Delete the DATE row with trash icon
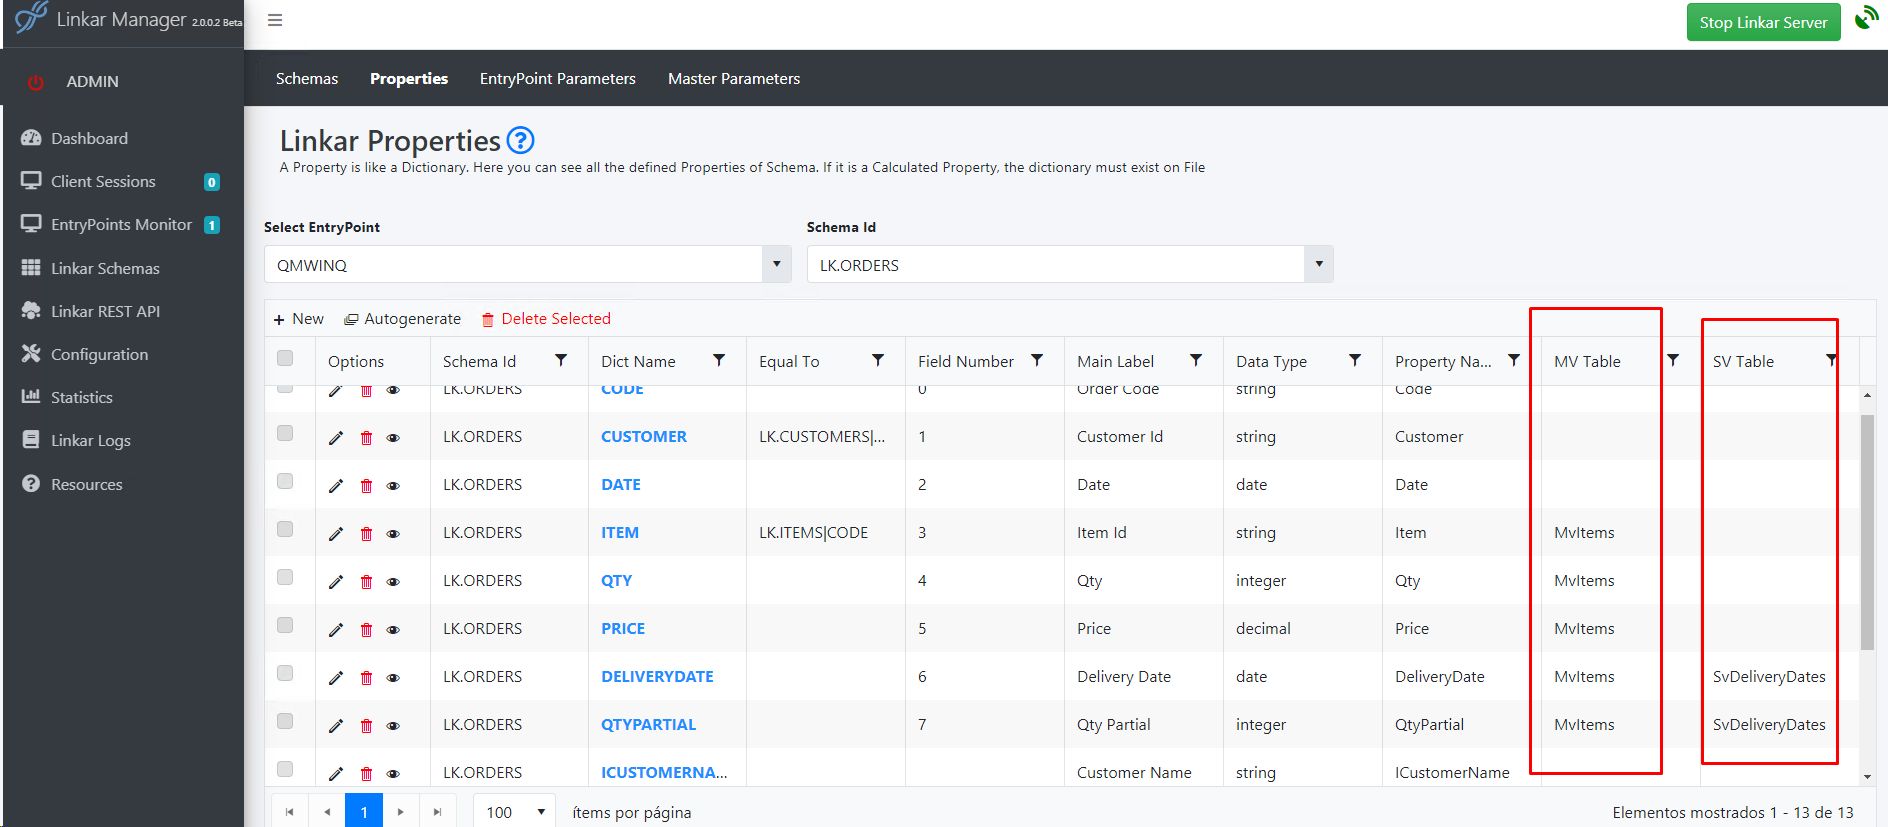The height and width of the screenshot is (827, 1888). [x=366, y=485]
